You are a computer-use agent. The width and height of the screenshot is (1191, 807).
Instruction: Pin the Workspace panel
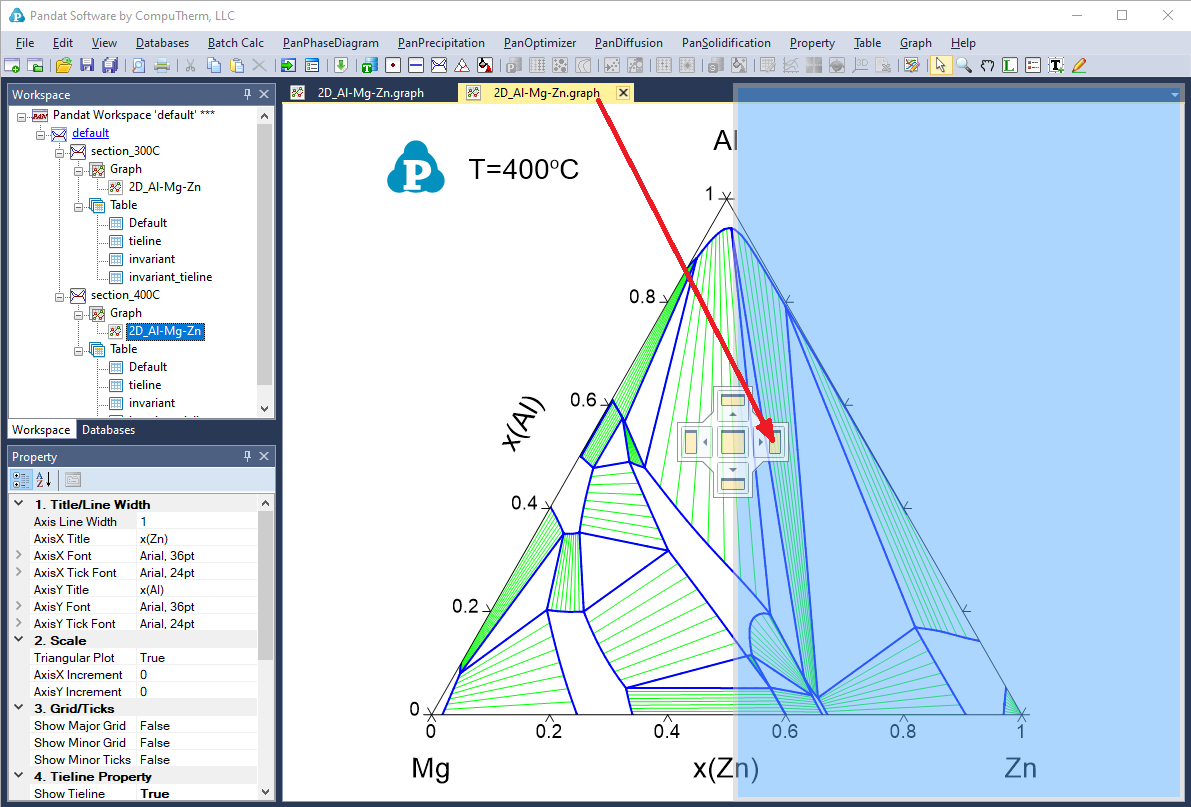(x=248, y=94)
